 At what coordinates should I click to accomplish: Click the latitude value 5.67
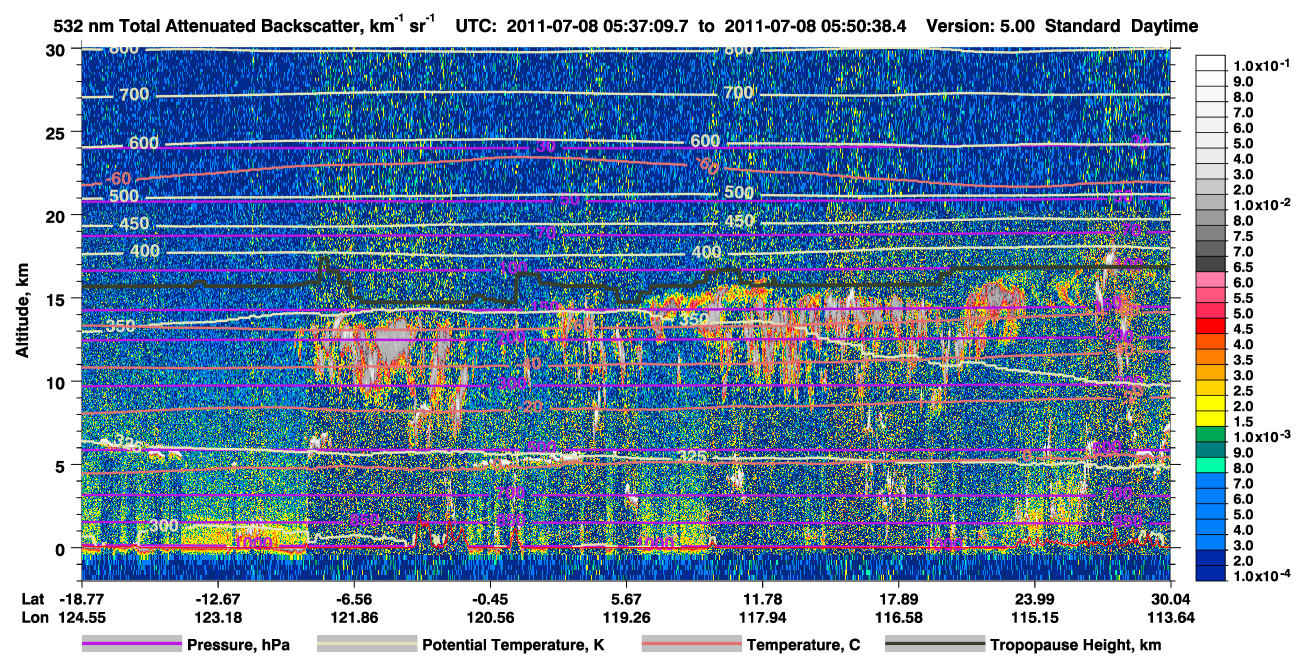pyautogui.click(x=626, y=599)
